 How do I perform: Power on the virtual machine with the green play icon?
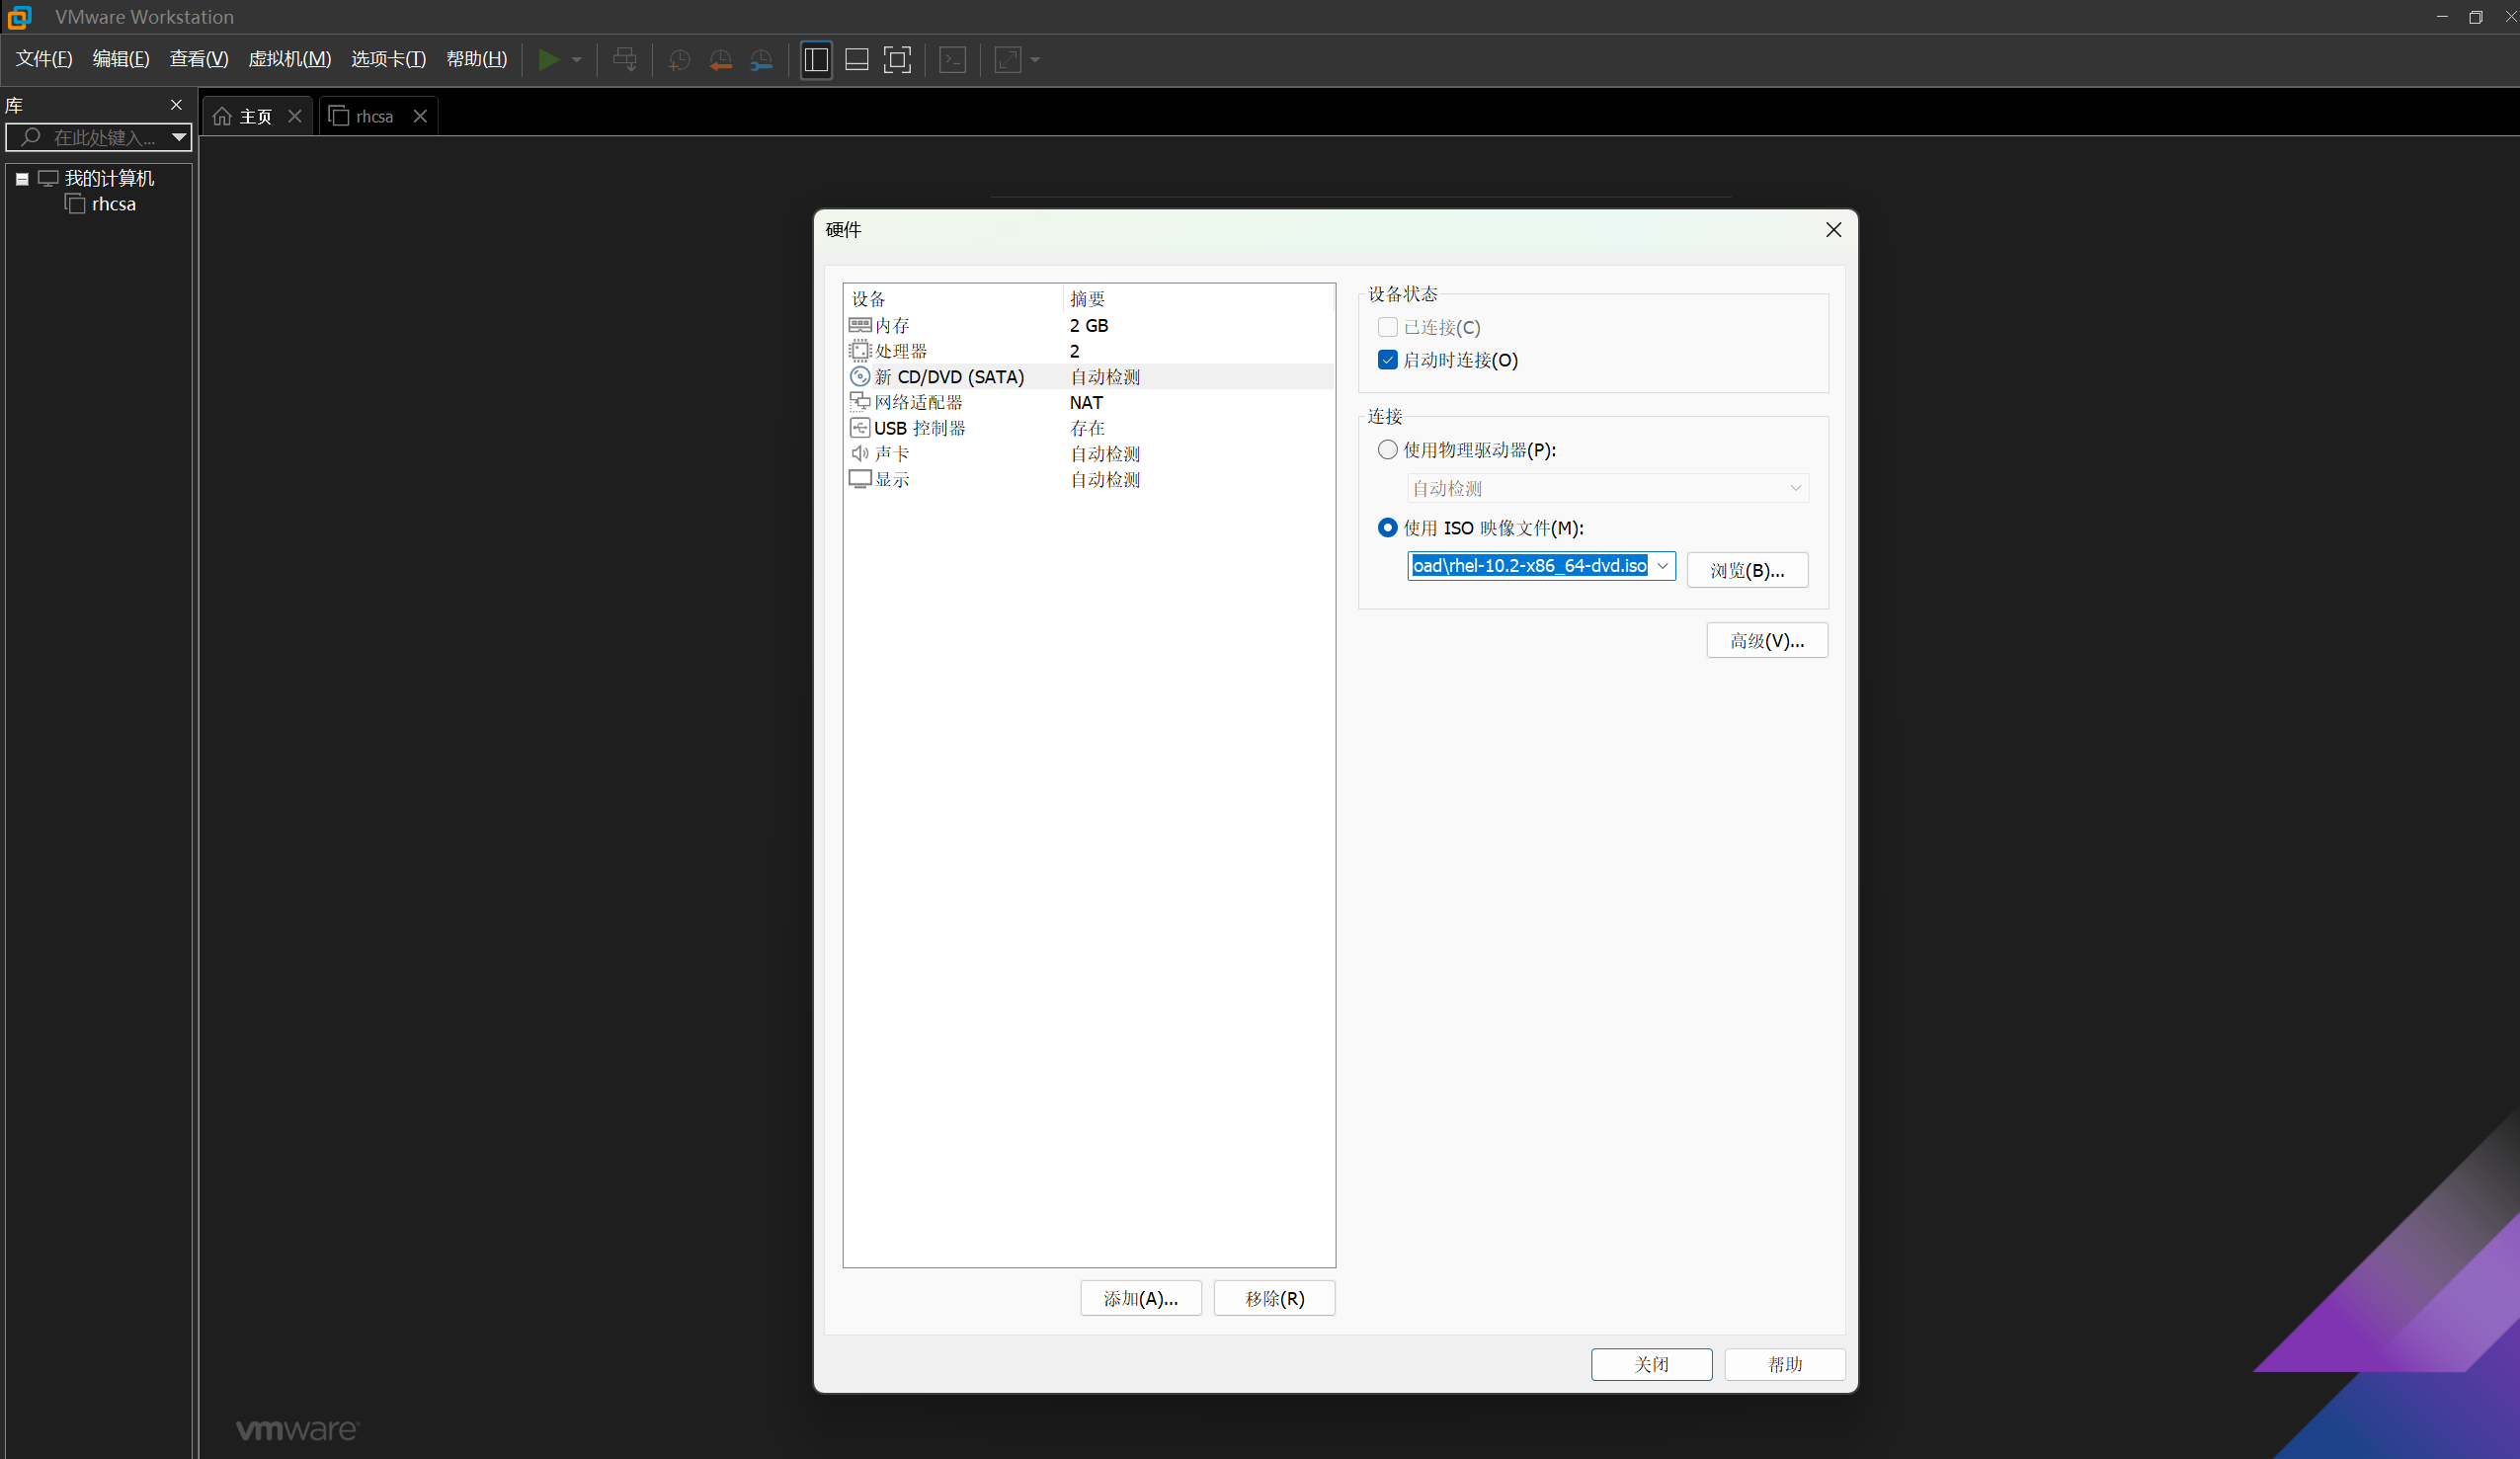point(548,60)
